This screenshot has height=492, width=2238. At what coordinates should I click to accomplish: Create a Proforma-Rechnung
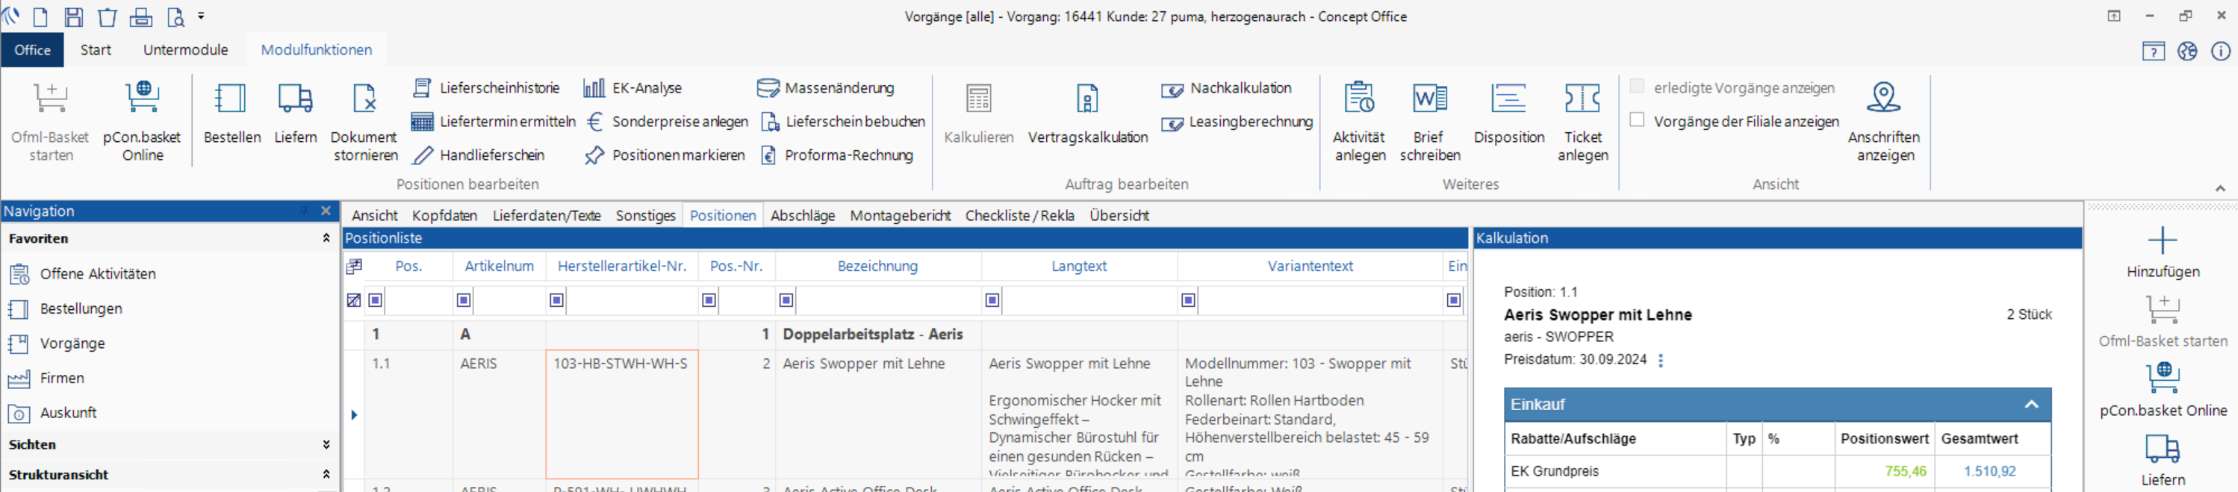tap(836, 155)
